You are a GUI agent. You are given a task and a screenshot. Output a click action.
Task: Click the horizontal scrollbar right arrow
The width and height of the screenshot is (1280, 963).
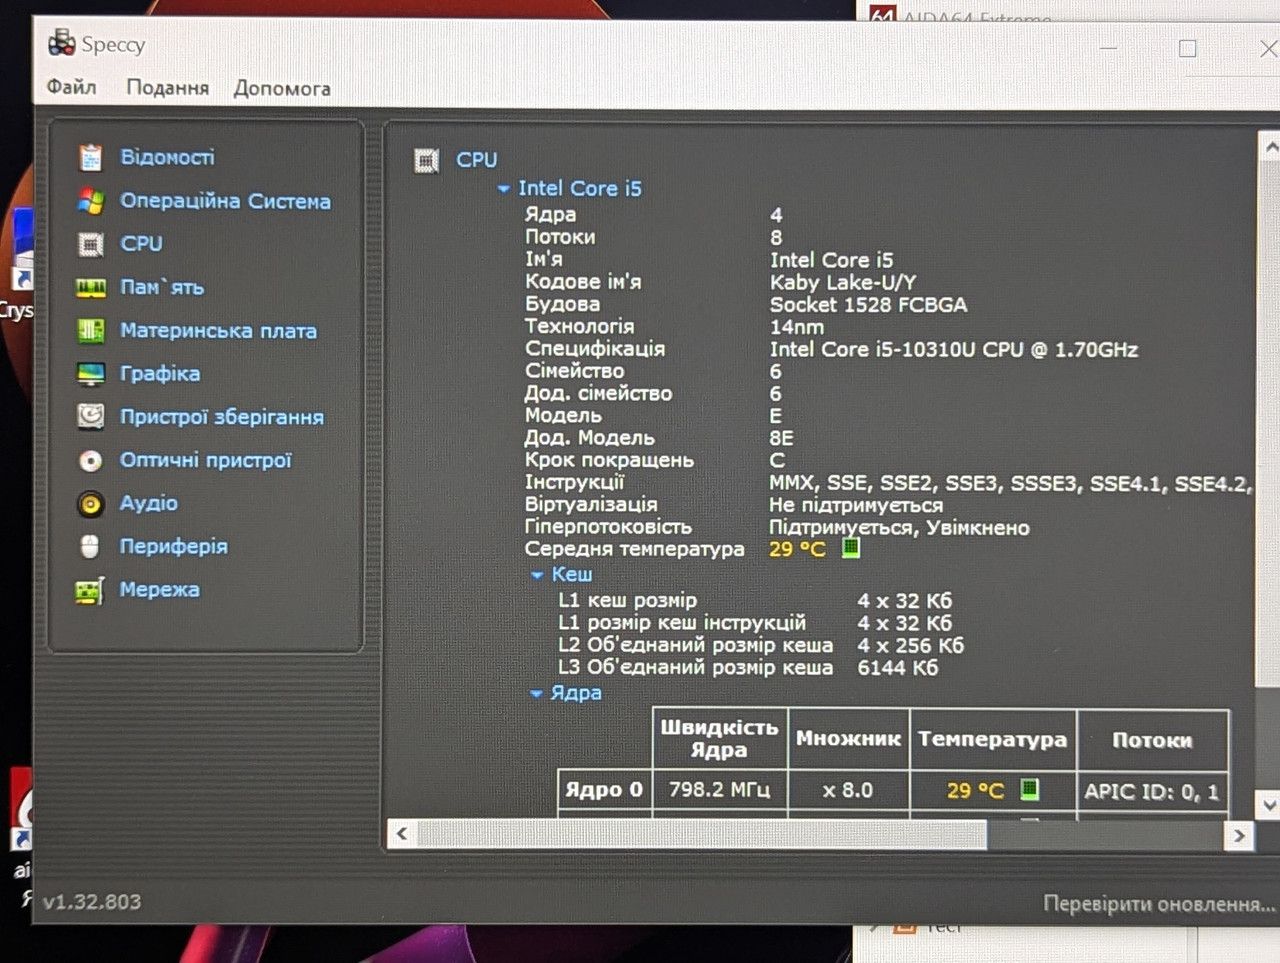tap(1239, 835)
